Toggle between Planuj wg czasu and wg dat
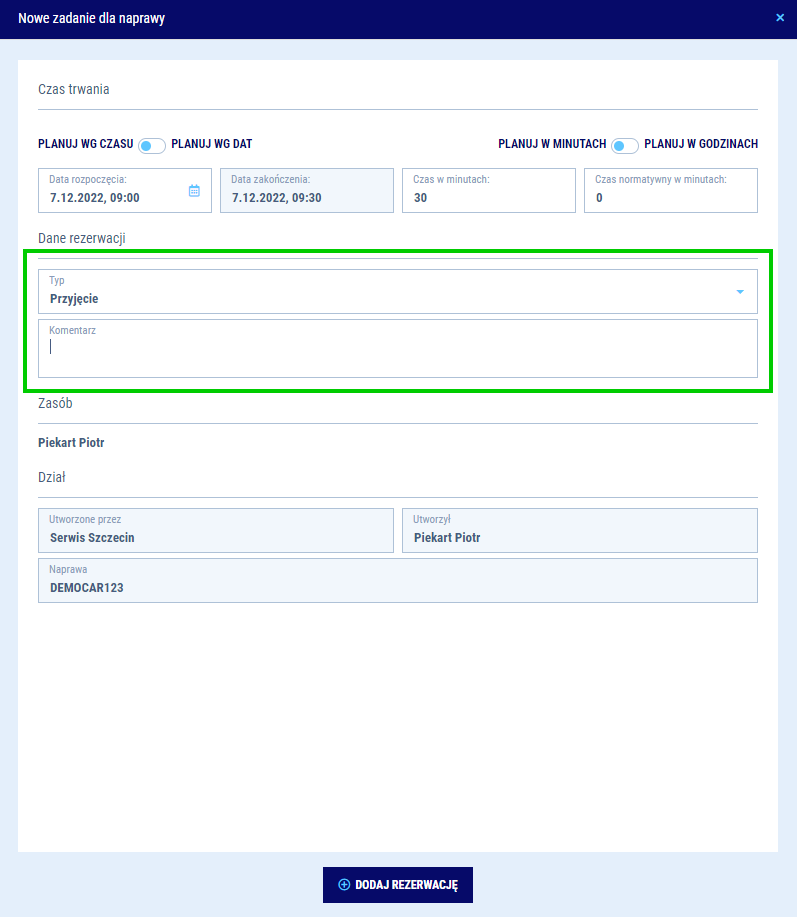The image size is (797, 917). tap(152, 146)
